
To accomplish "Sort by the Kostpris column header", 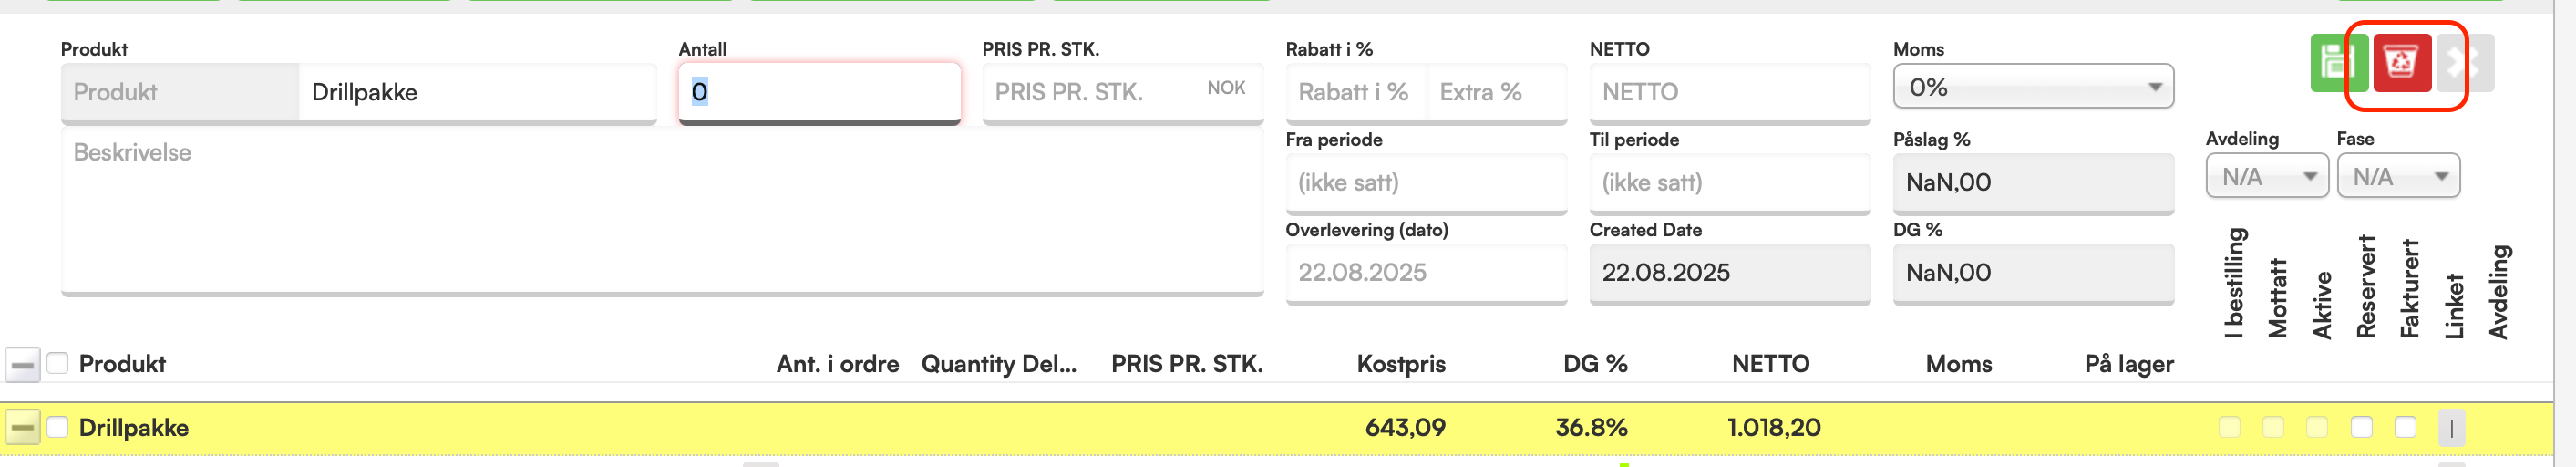I will click(x=1401, y=364).
